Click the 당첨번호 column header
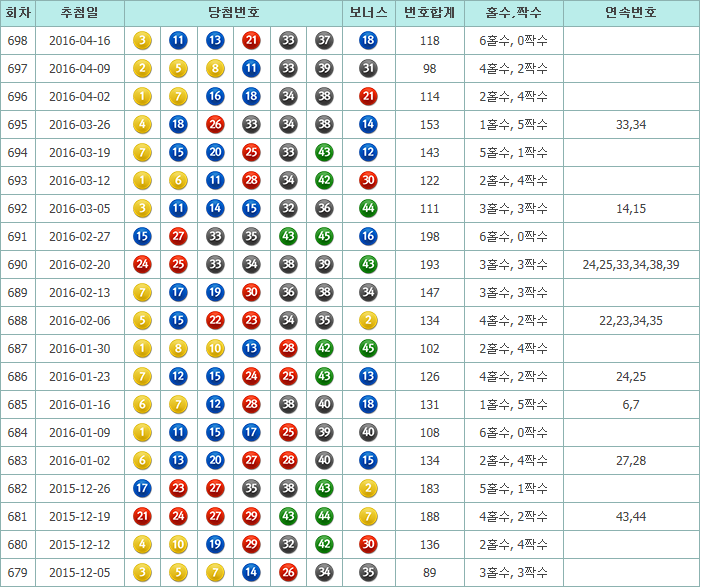 (x=233, y=13)
